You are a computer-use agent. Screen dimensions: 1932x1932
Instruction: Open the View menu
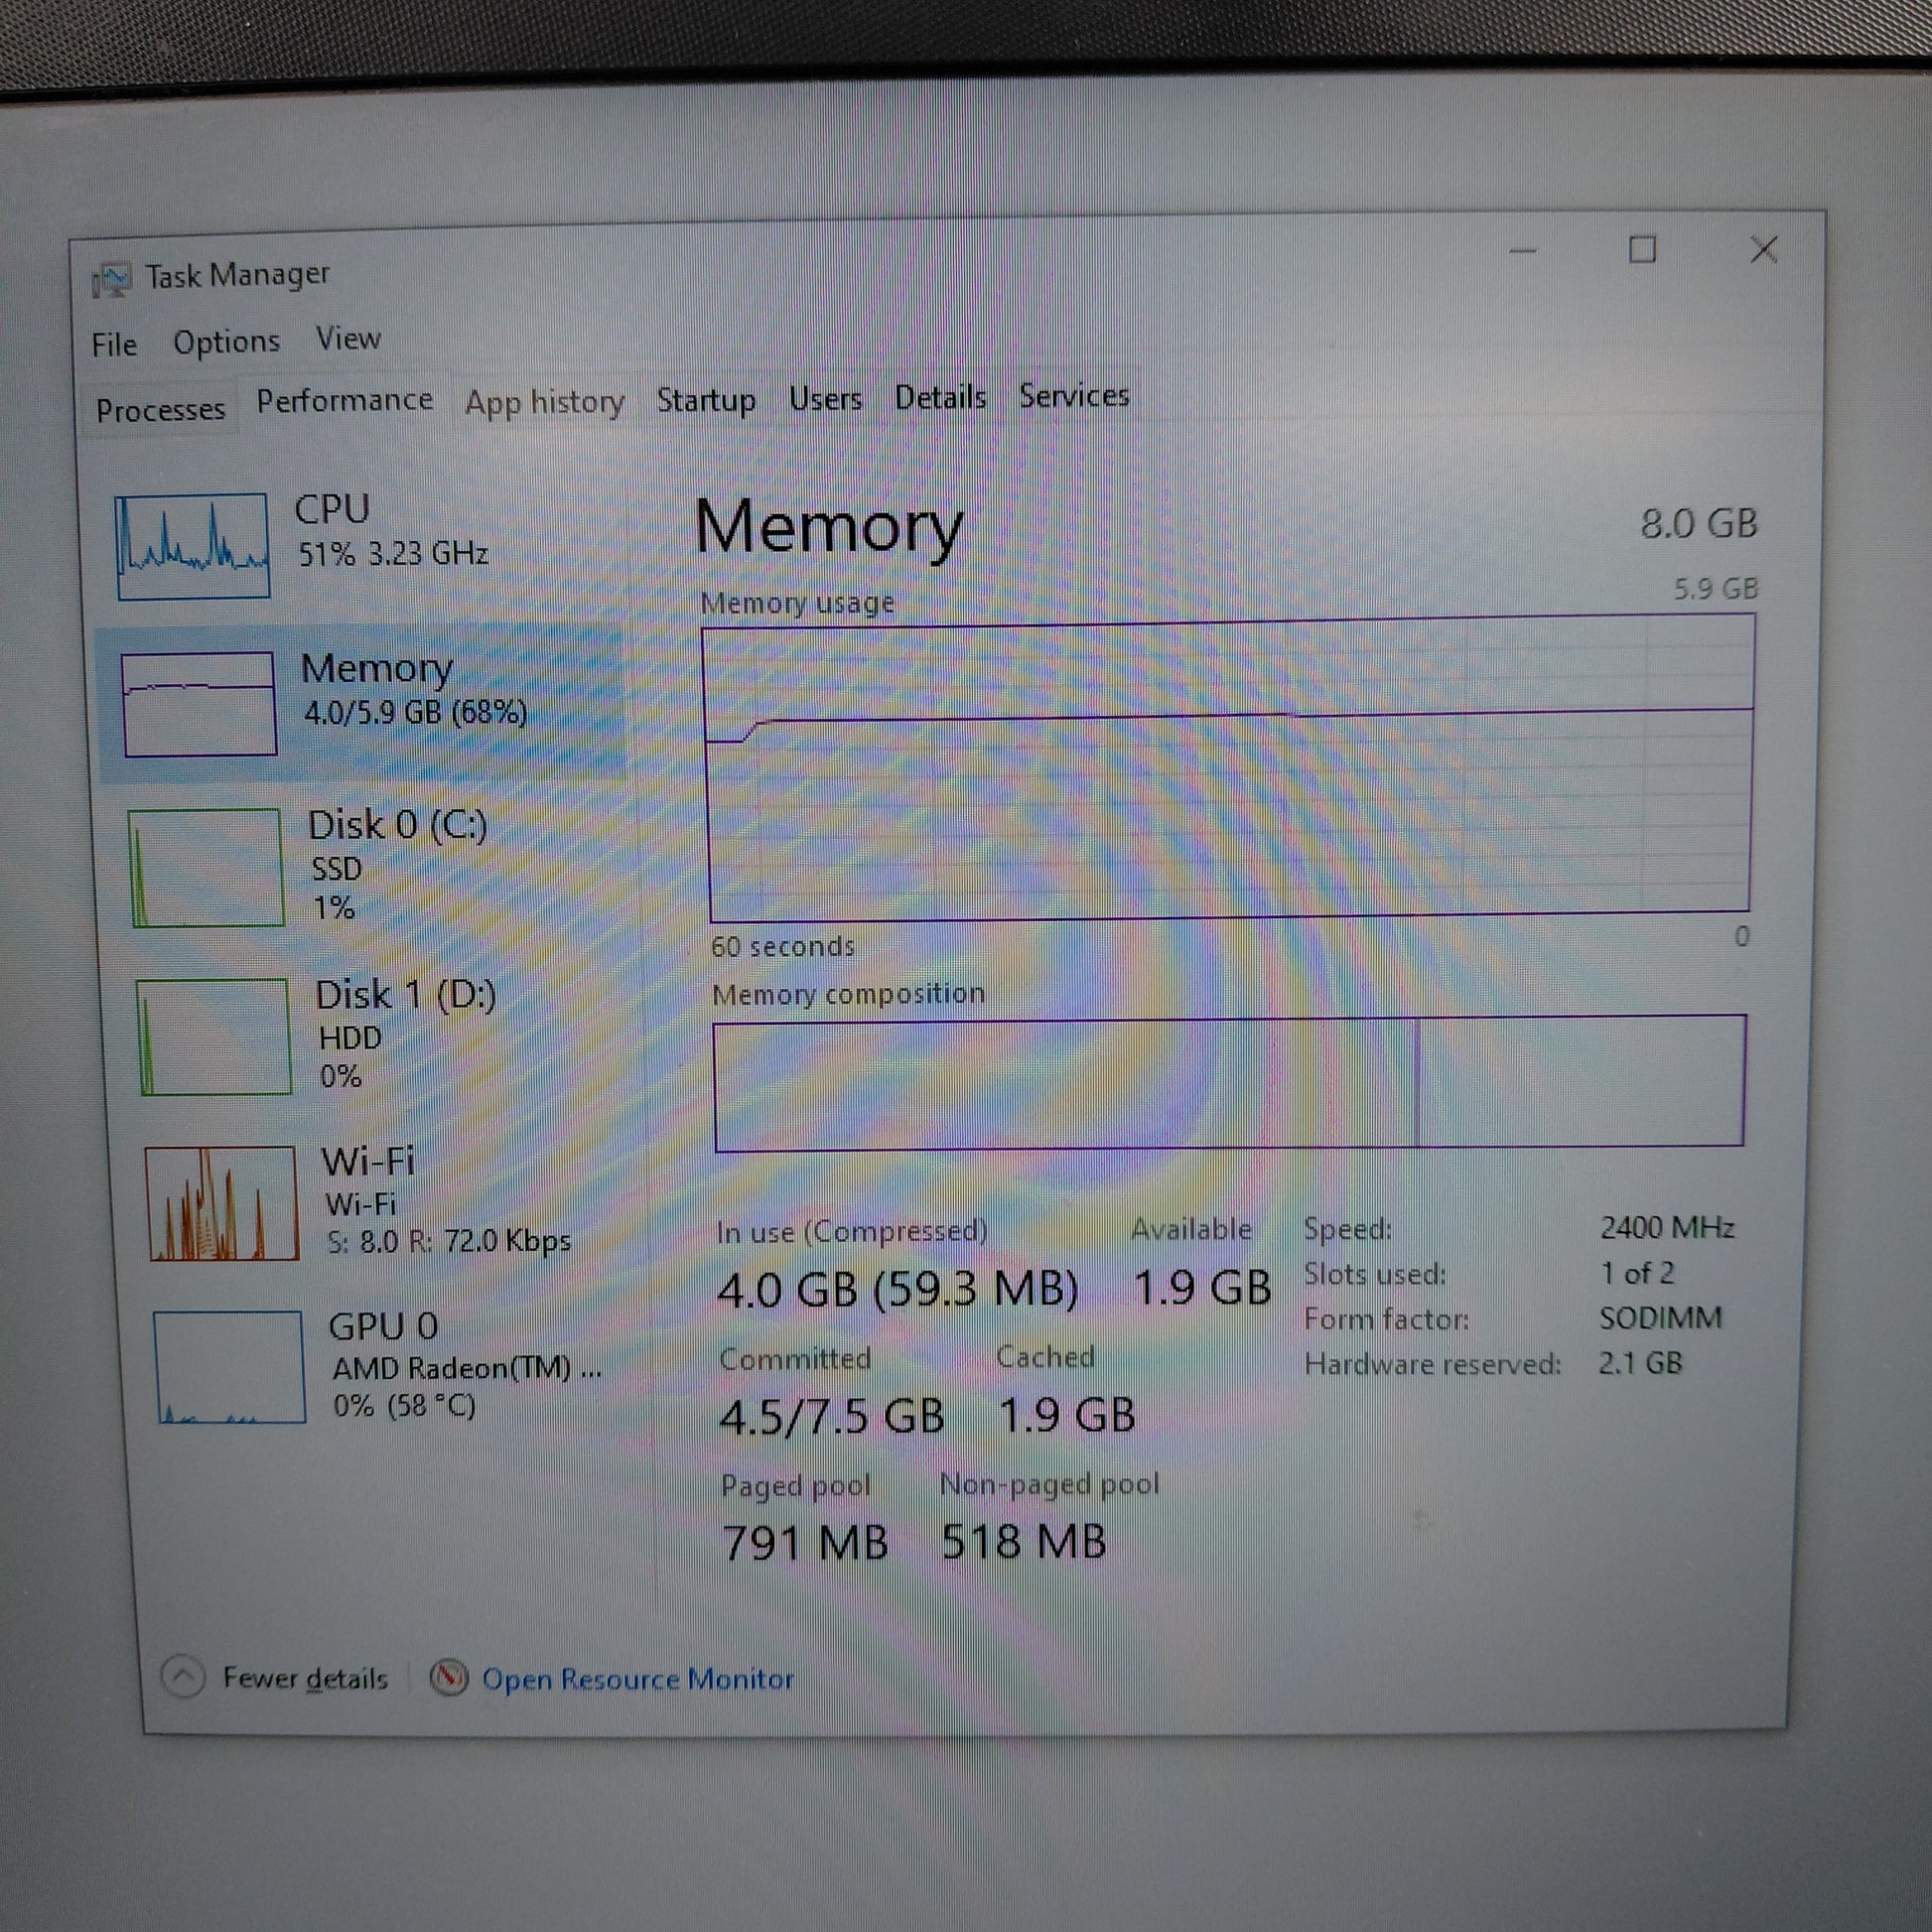[348, 339]
